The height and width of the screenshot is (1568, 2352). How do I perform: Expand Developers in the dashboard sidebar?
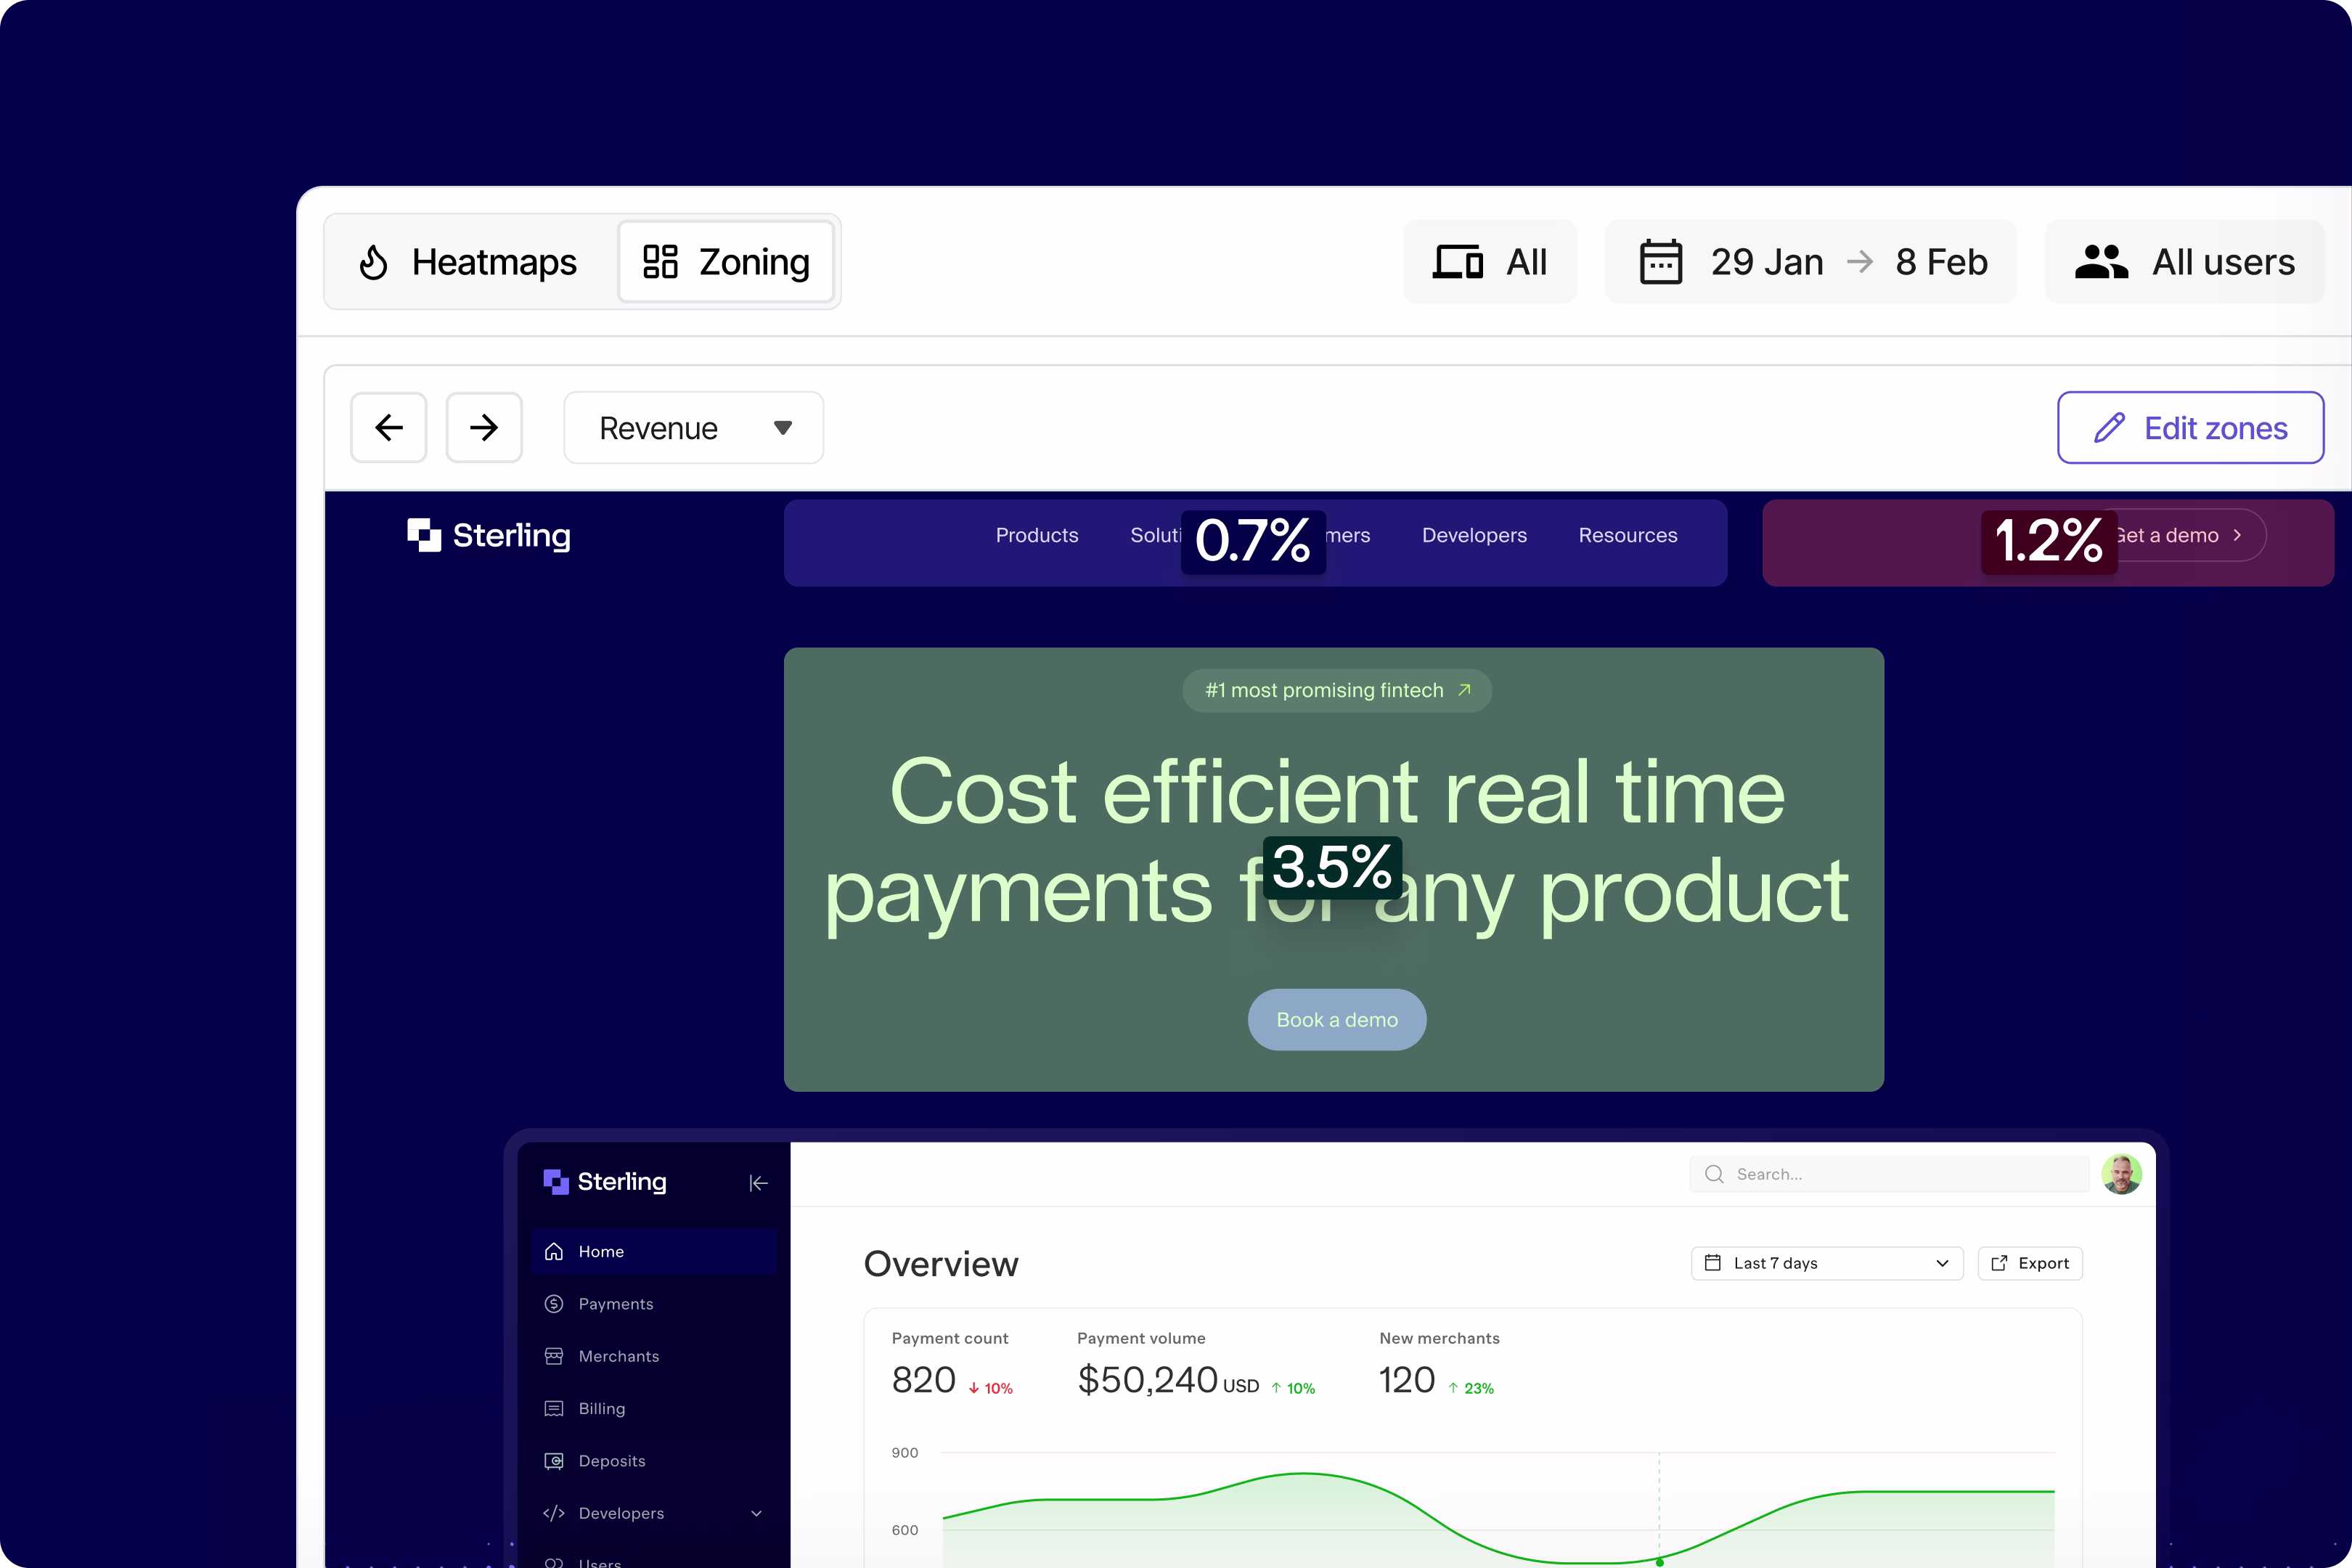click(755, 1513)
